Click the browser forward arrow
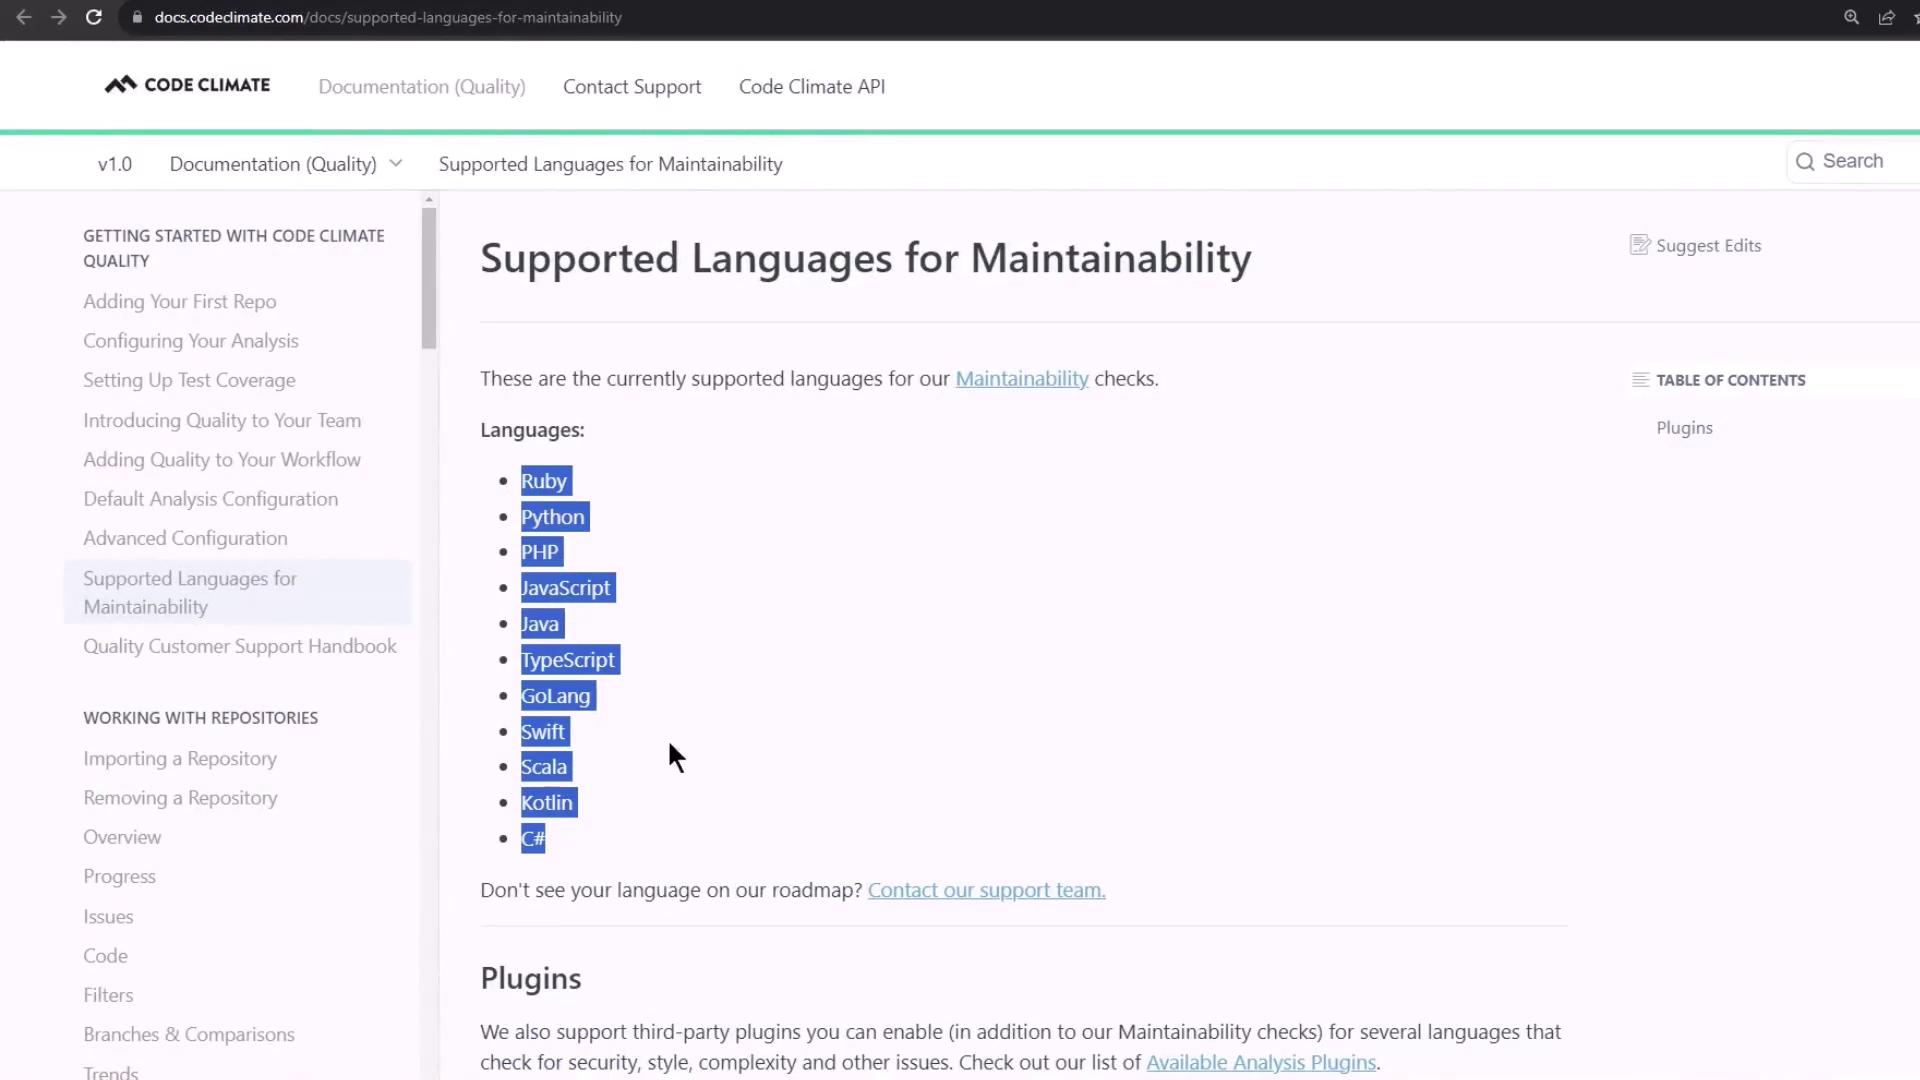Image resolution: width=1920 pixels, height=1080 pixels. (59, 17)
